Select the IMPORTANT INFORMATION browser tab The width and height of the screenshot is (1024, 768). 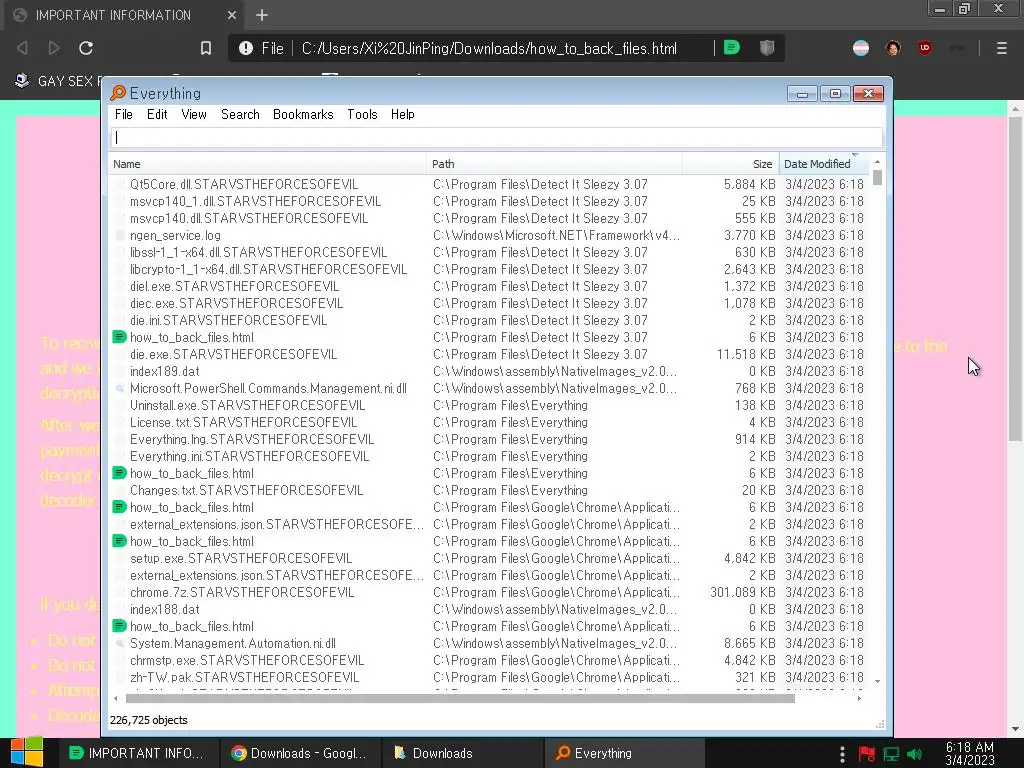point(124,15)
